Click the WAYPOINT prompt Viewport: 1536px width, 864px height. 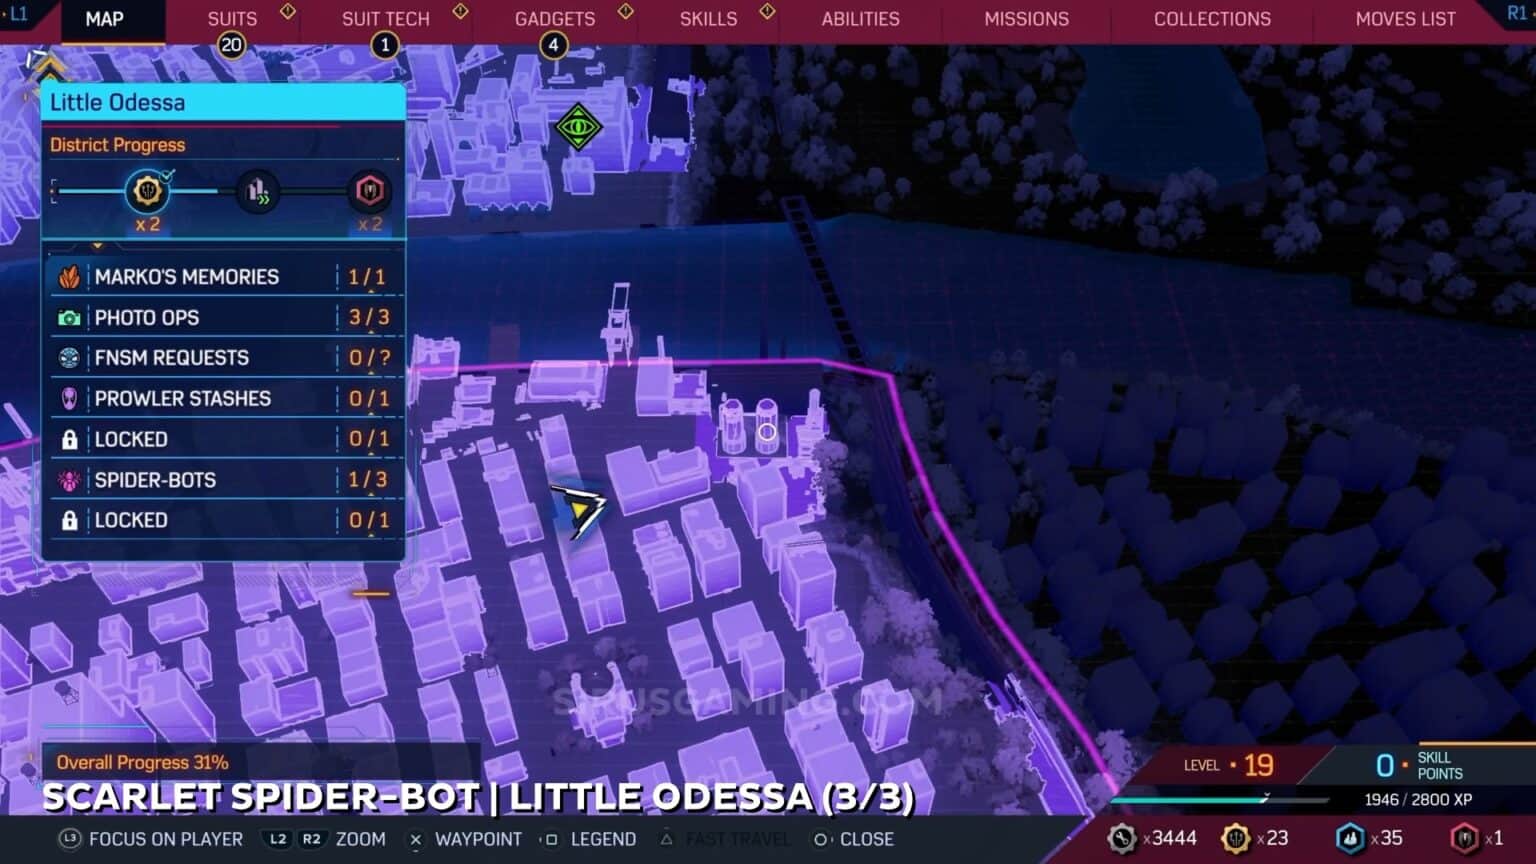point(466,839)
